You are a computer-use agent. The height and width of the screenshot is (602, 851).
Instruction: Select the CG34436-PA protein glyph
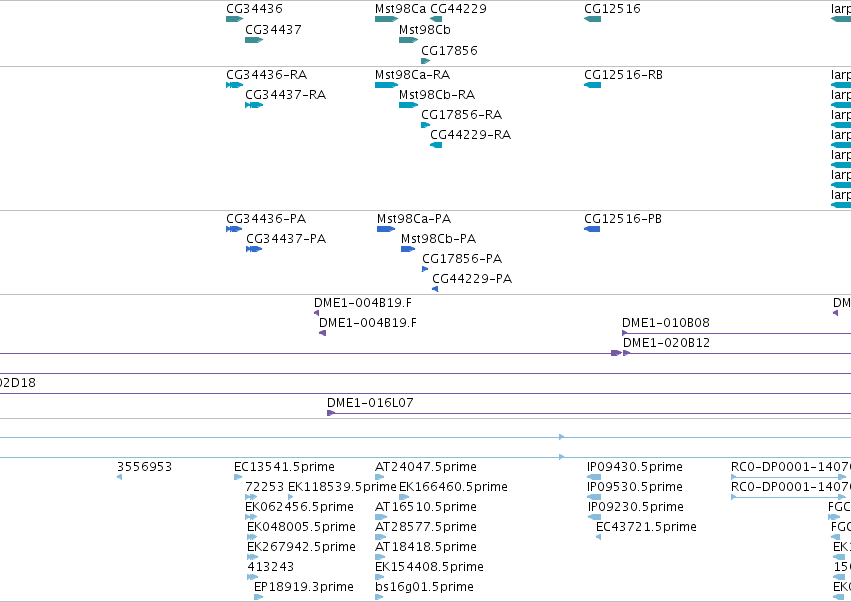(234, 229)
